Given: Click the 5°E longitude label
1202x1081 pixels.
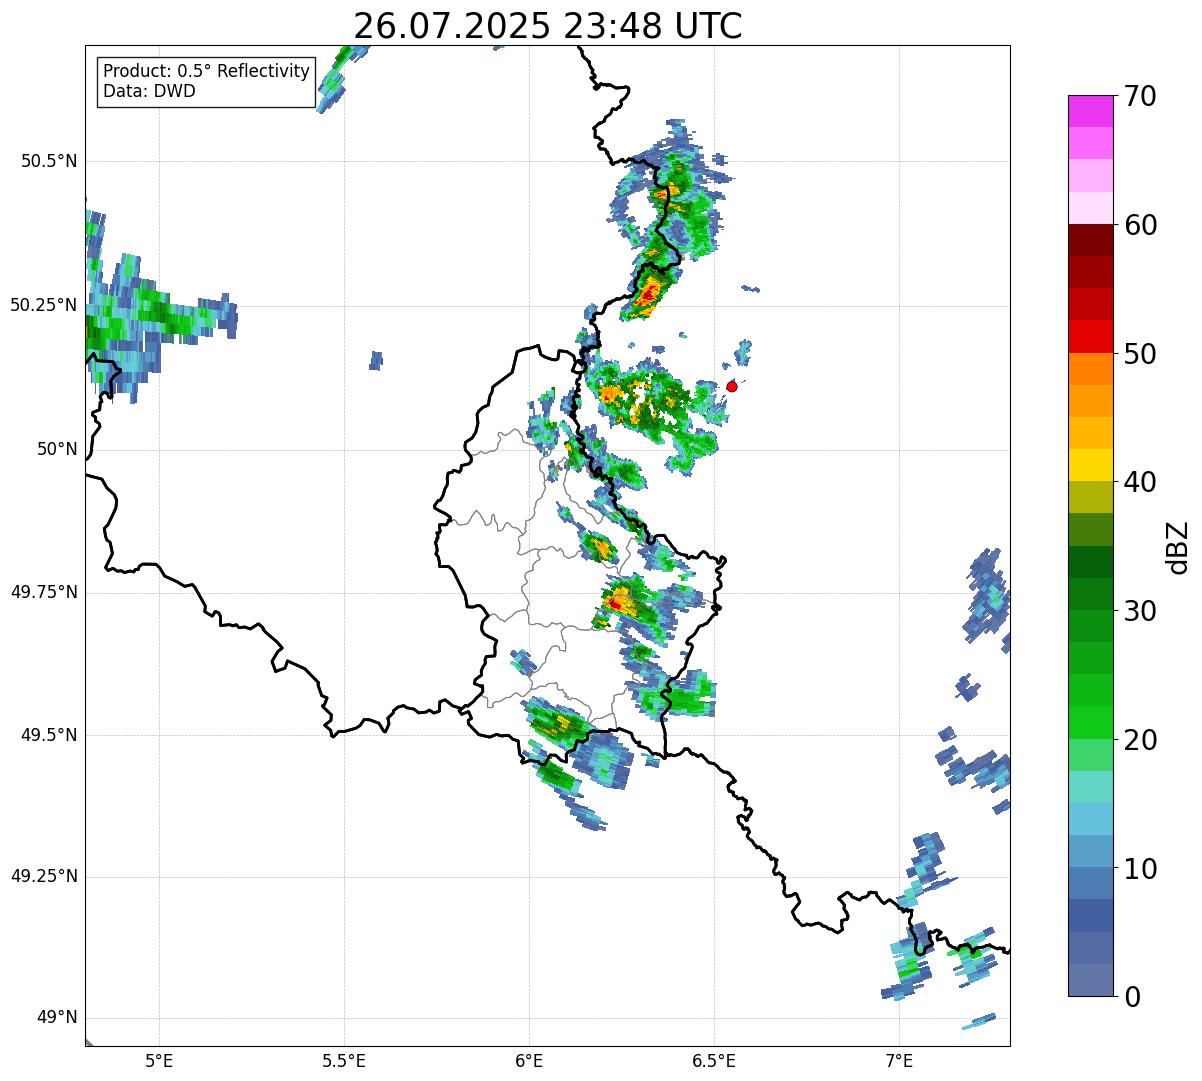Looking at the screenshot, I should tap(159, 1060).
